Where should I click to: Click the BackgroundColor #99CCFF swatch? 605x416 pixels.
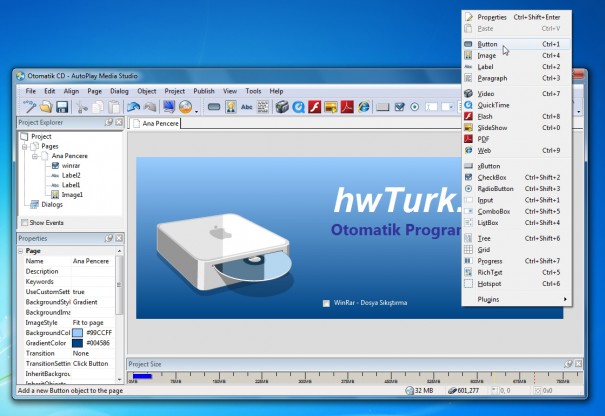point(78,333)
